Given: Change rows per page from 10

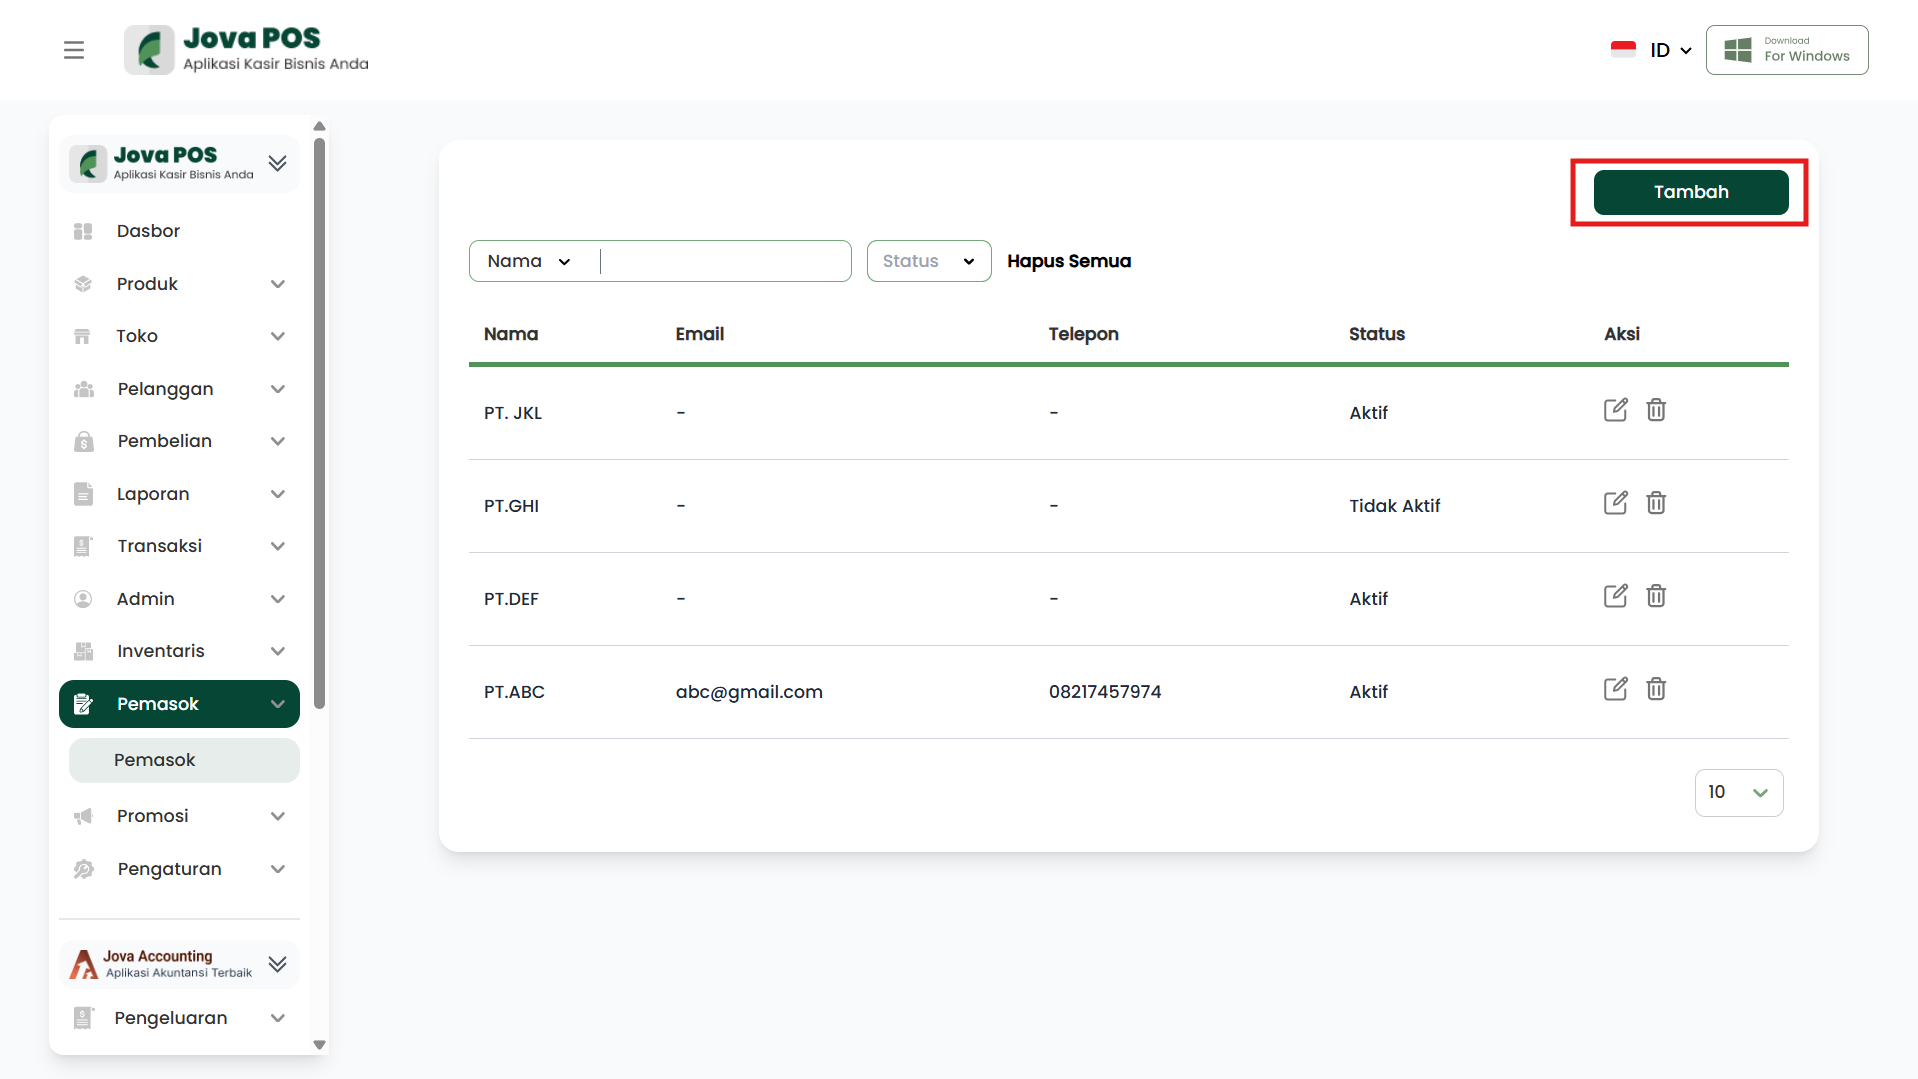Looking at the screenshot, I should tap(1738, 793).
